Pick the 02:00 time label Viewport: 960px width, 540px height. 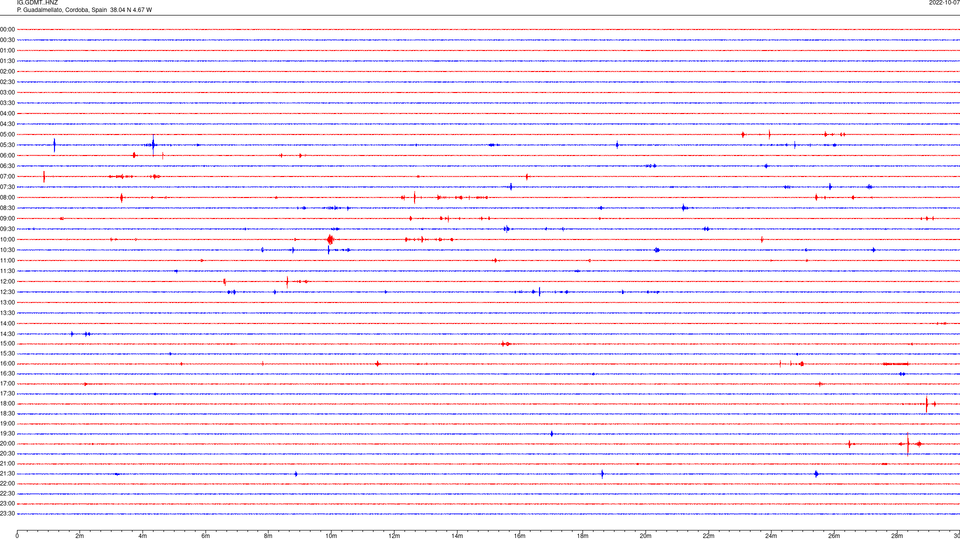pyautogui.click(x=7, y=72)
